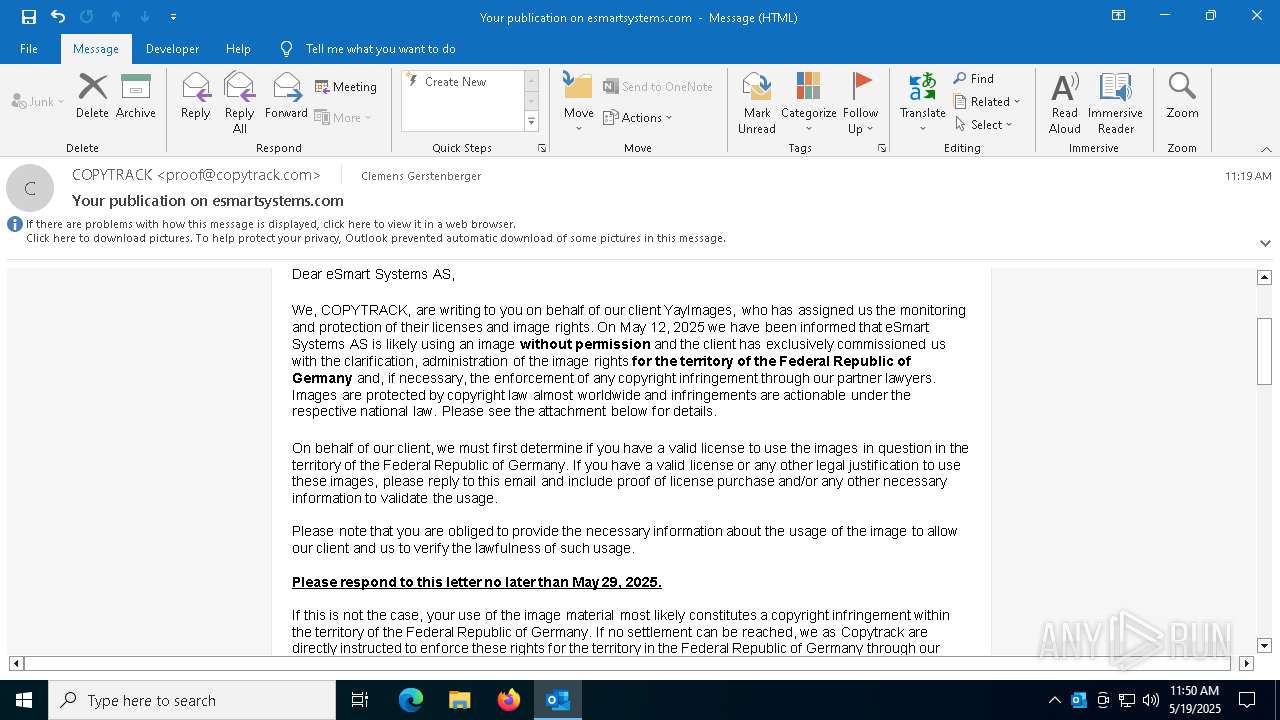Open the Move folder menu
Screen dimensions: 1280x720
[579, 103]
